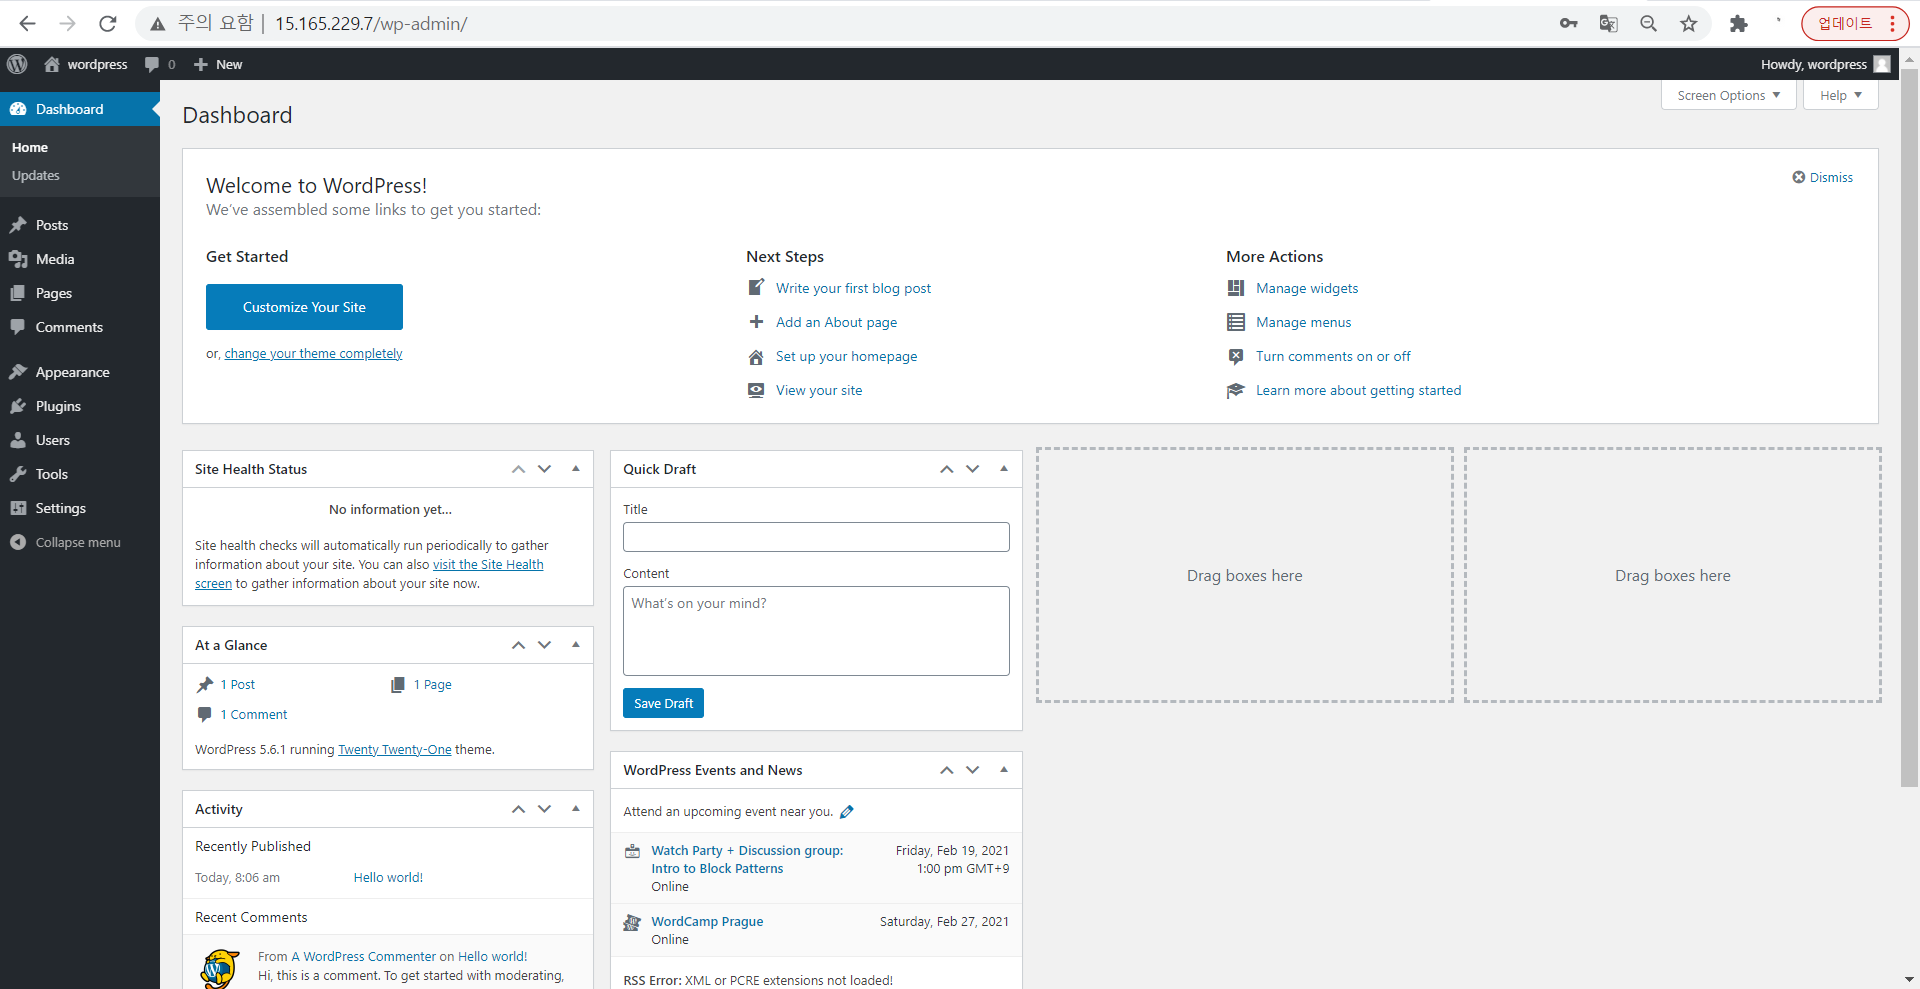Image resolution: width=1920 pixels, height=989 pixels.
Task: Go back with browser back arrow
Action: tap(27, 23)
